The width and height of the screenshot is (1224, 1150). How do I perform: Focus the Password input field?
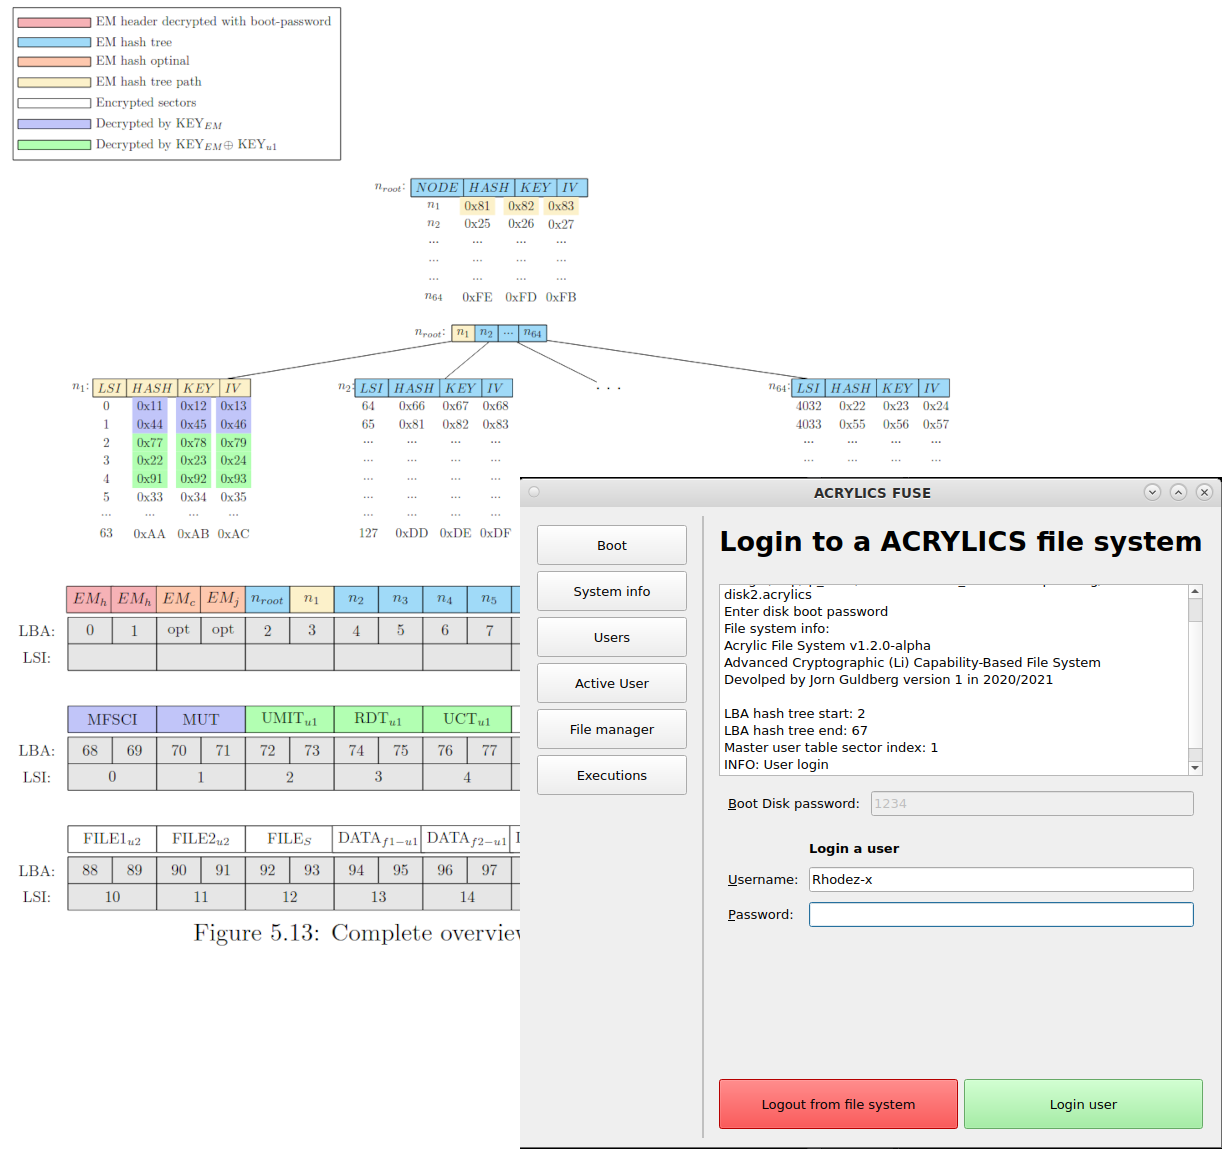click(1001, 914)
